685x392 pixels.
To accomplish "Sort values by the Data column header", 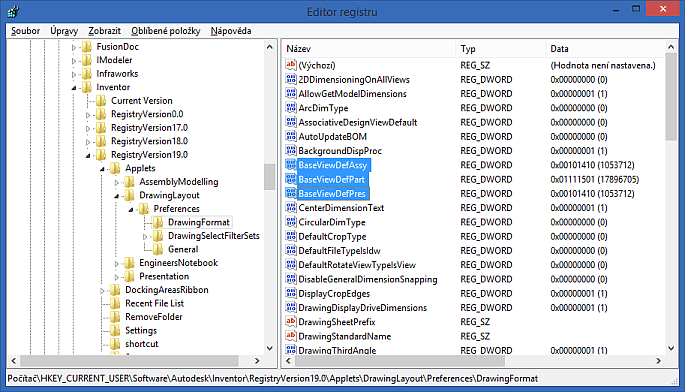I will pos(605,49).
